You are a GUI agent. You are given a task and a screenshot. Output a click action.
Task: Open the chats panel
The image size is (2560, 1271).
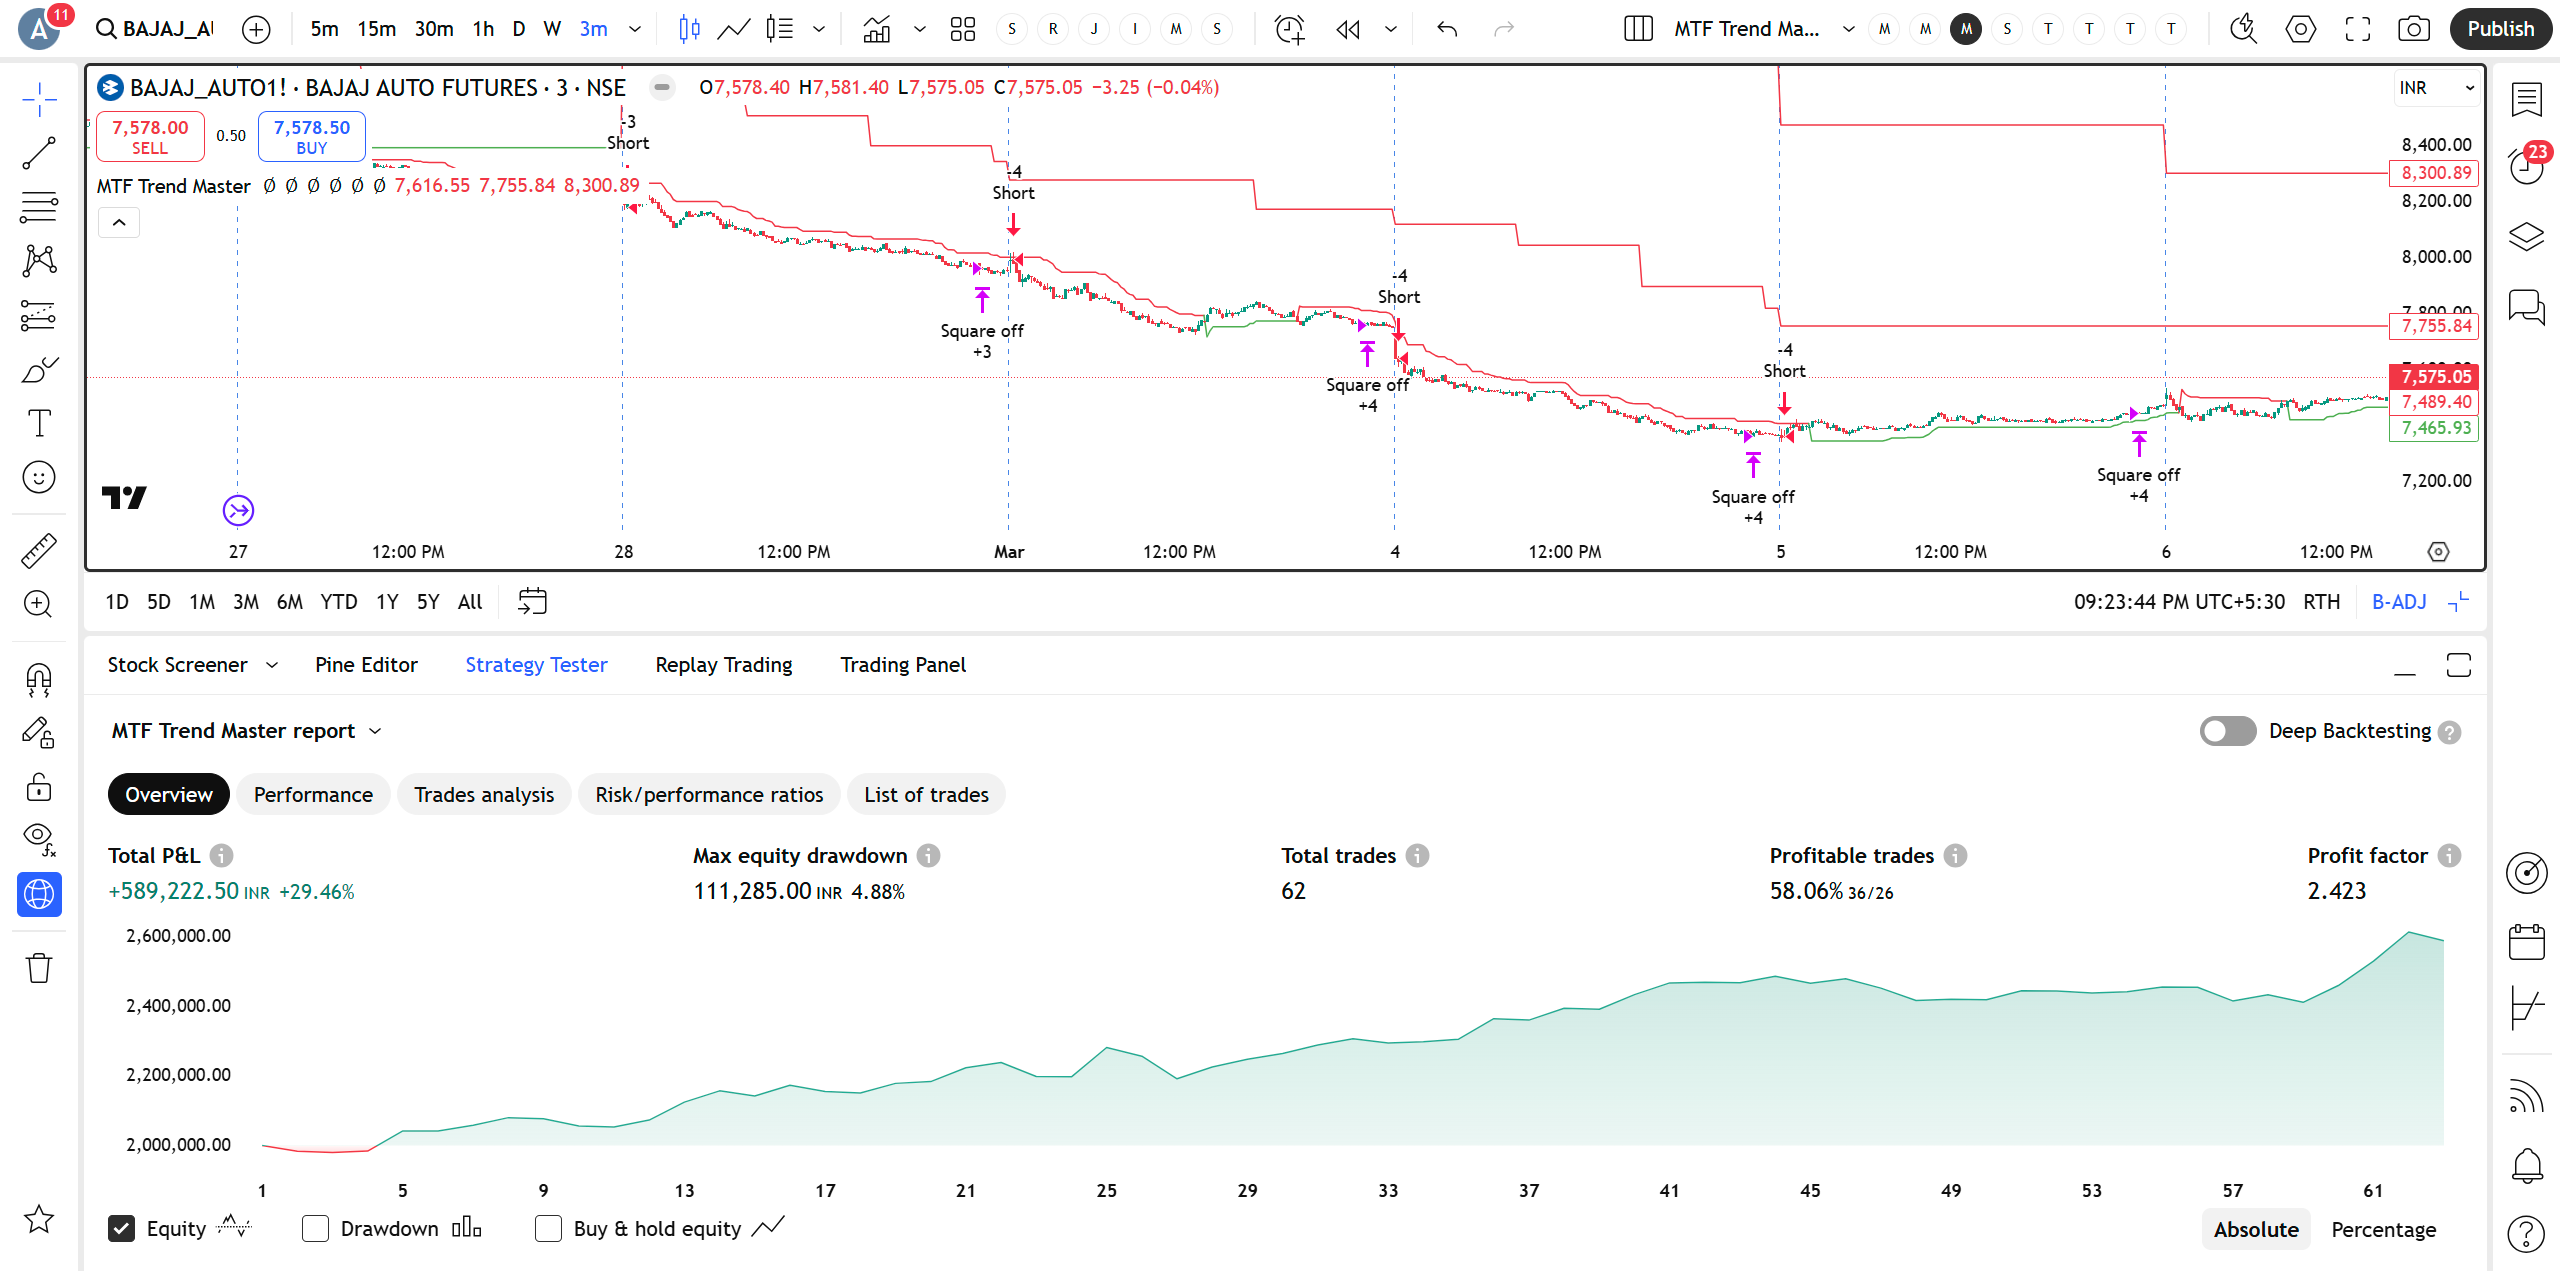pos(2527,306)
